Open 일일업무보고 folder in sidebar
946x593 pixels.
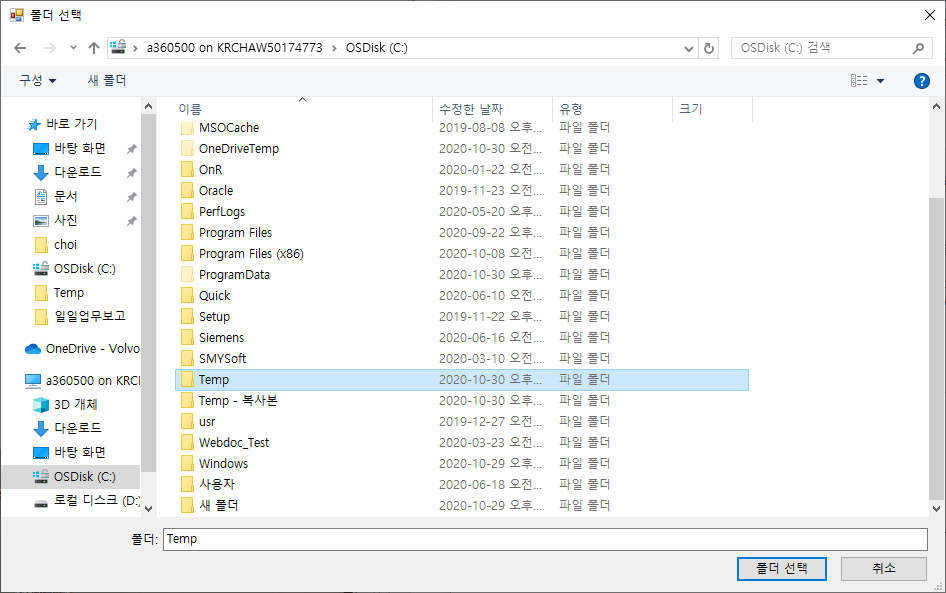click(80, 316)
